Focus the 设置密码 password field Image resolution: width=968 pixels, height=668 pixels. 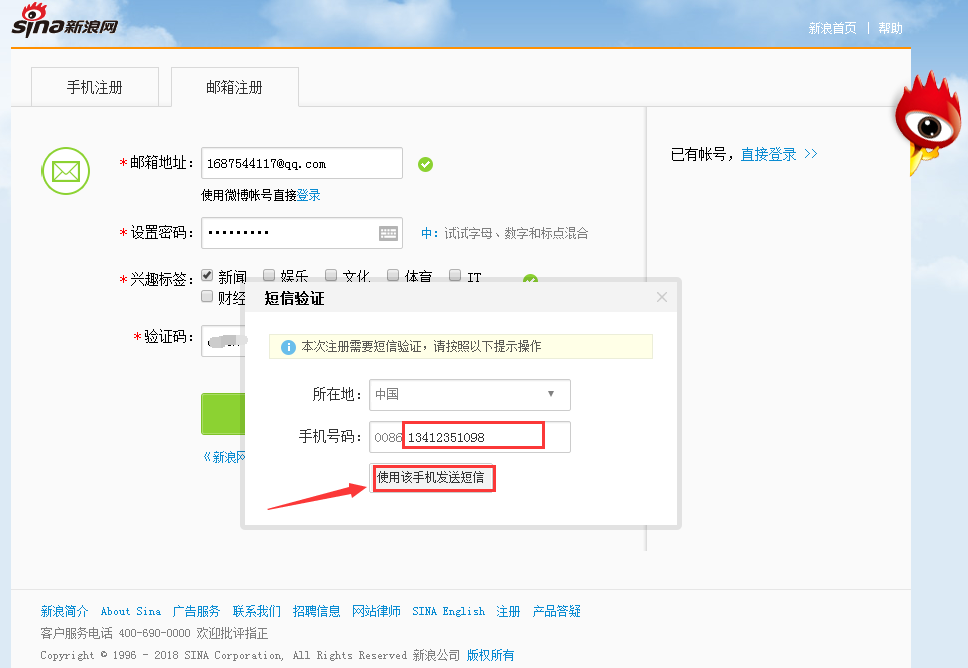[302, 233]
